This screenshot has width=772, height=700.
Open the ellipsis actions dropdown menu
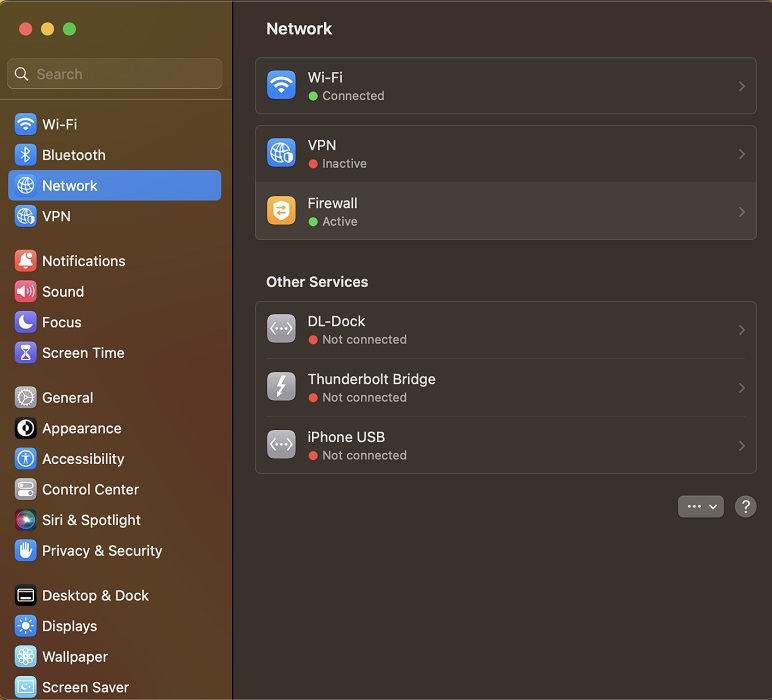pyautogui.click(x=701, y=507)
